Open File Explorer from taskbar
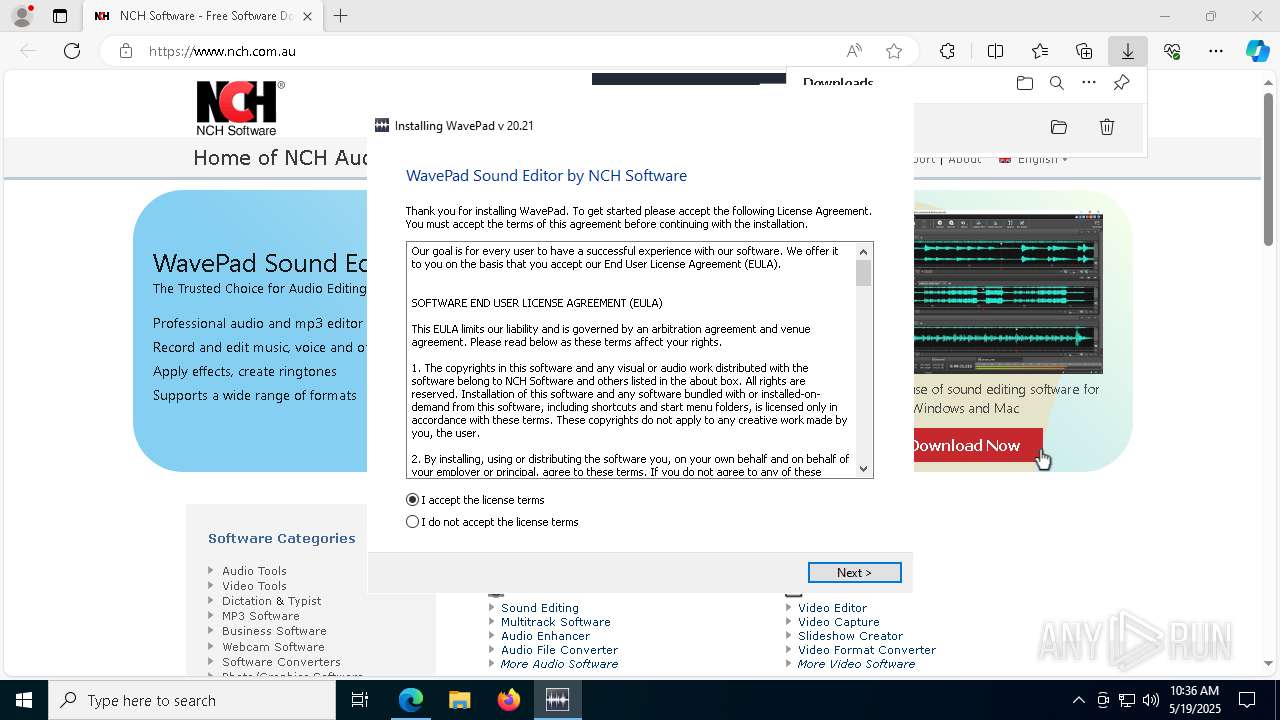This screenshot has width=1280, height=720. click(459, 700)
